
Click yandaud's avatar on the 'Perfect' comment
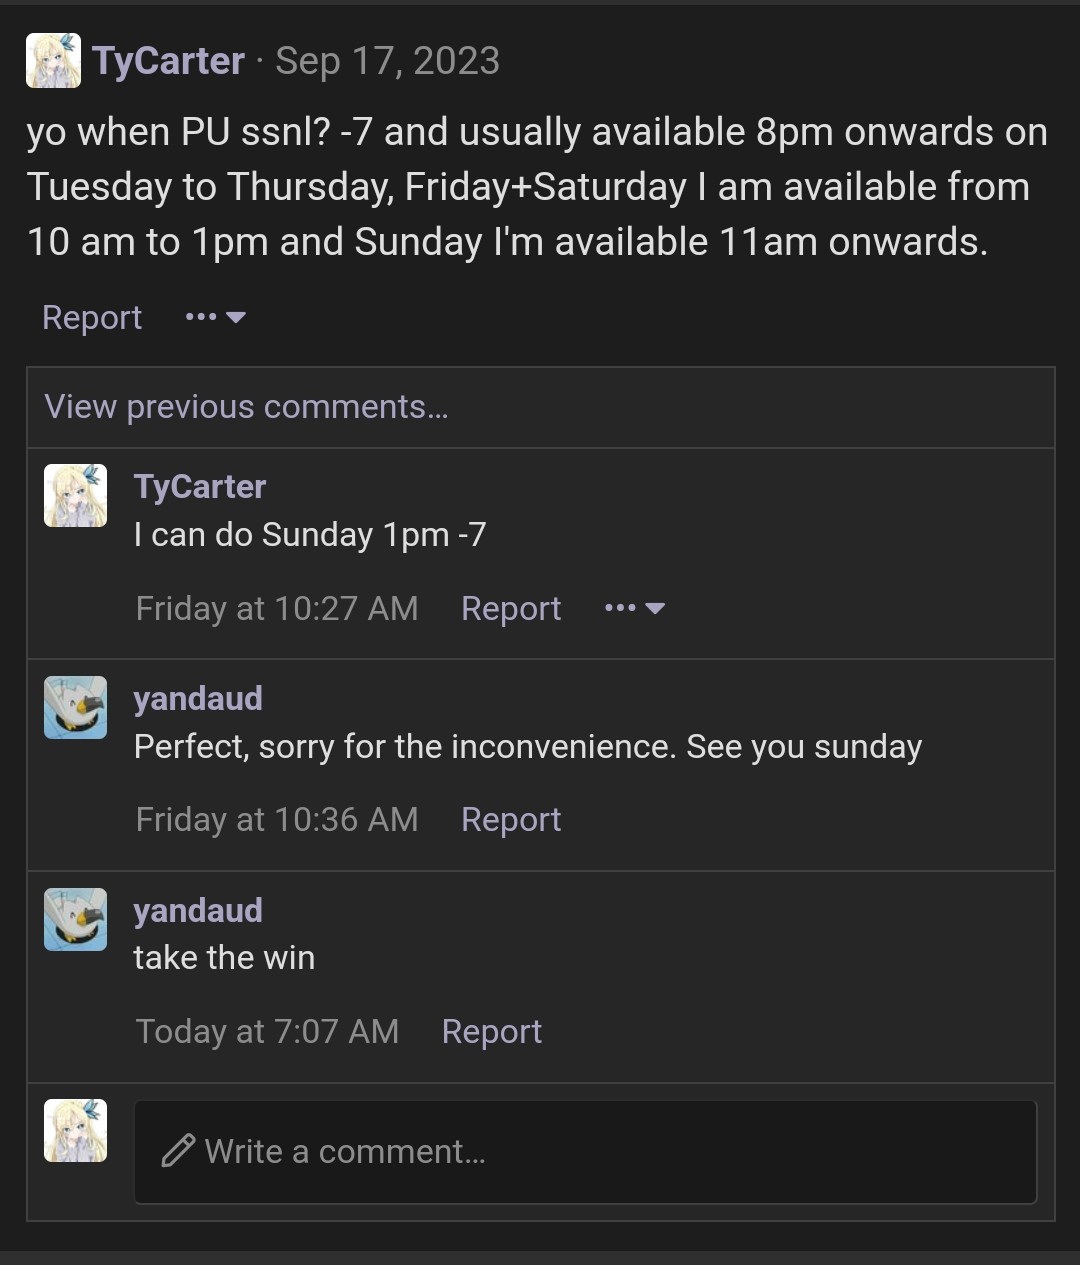[75, 706]
